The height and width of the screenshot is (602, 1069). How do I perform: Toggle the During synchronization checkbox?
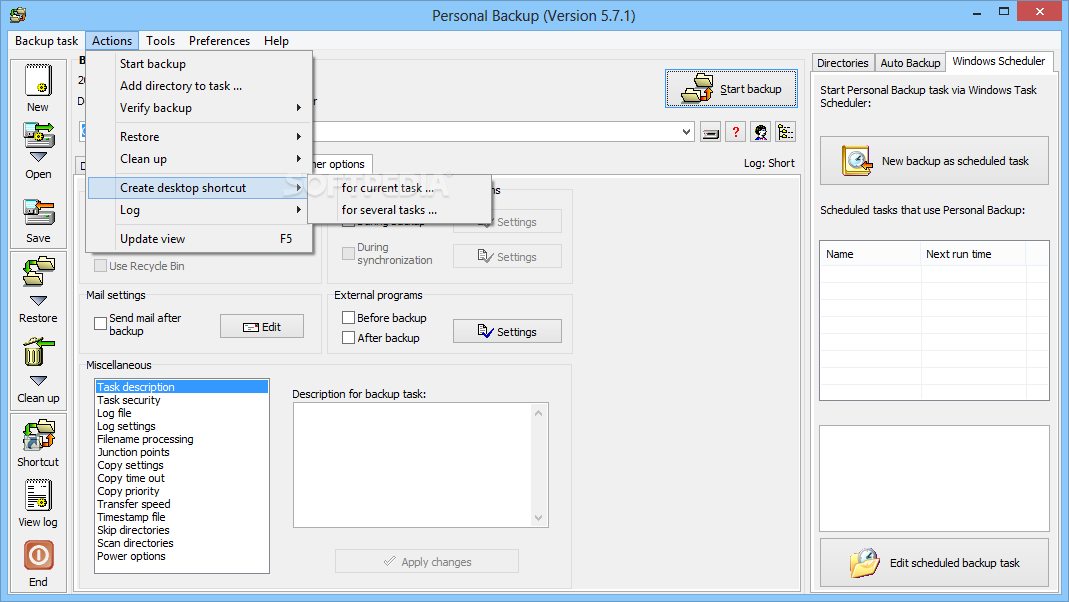(x=348, y=254)
